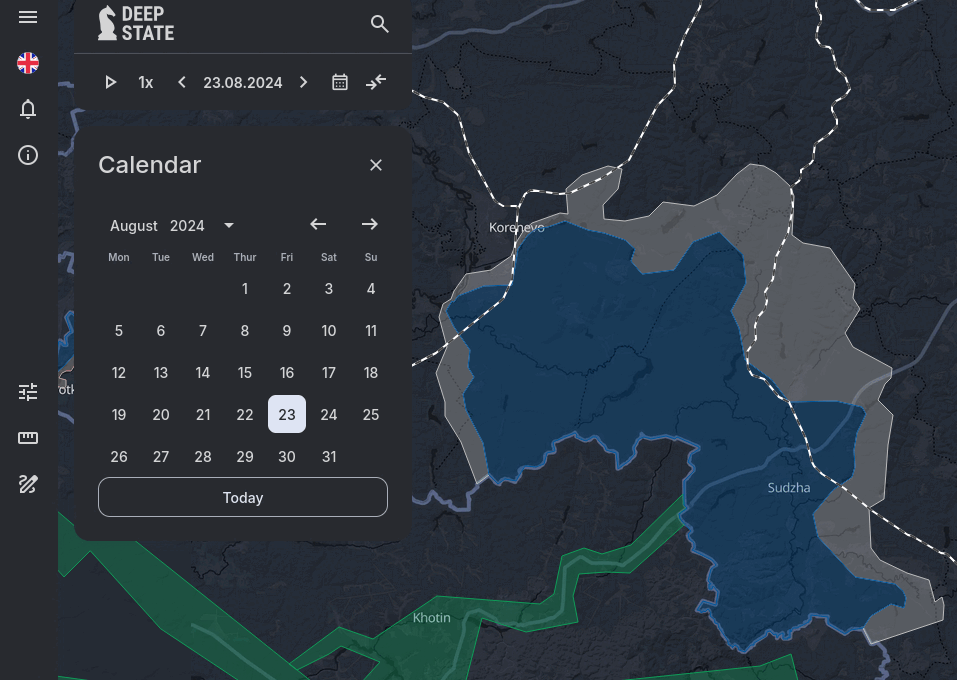
Task: Activate the drawing pencil tool
Action: 28,484
